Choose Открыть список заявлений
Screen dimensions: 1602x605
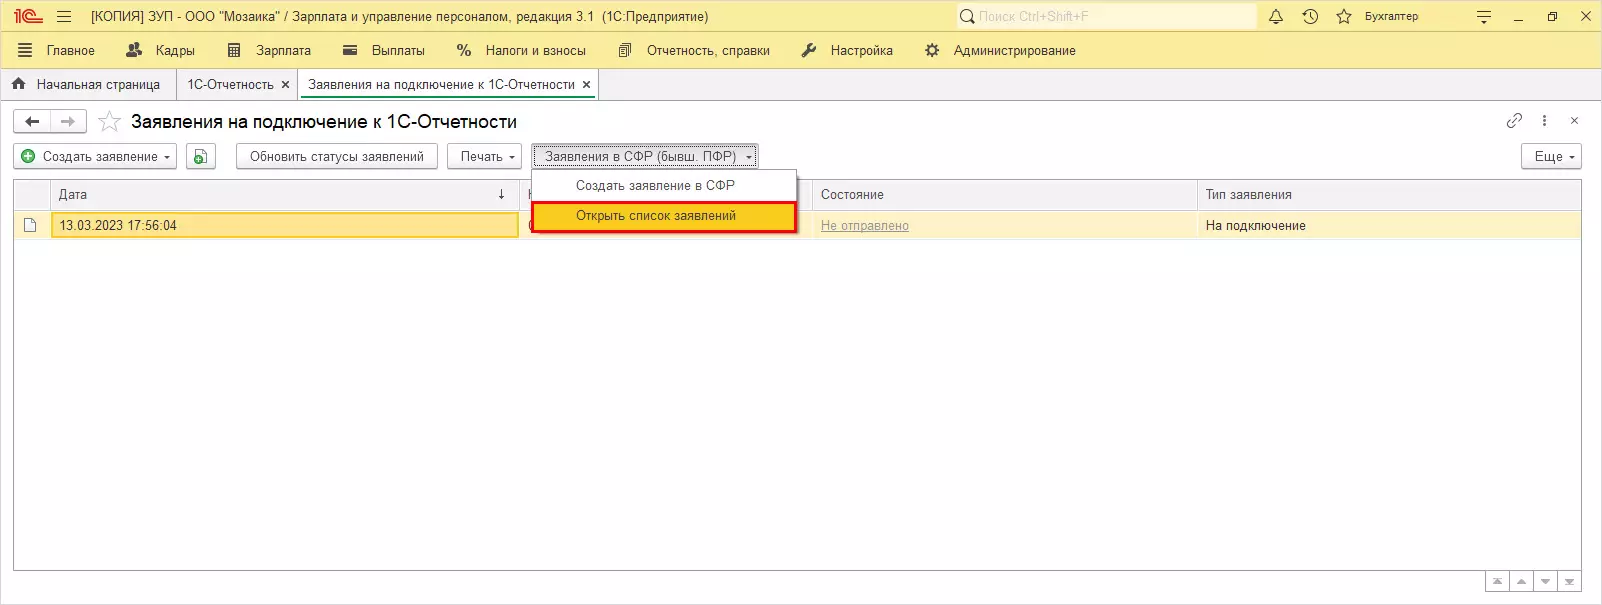click(x=664, y=216)
